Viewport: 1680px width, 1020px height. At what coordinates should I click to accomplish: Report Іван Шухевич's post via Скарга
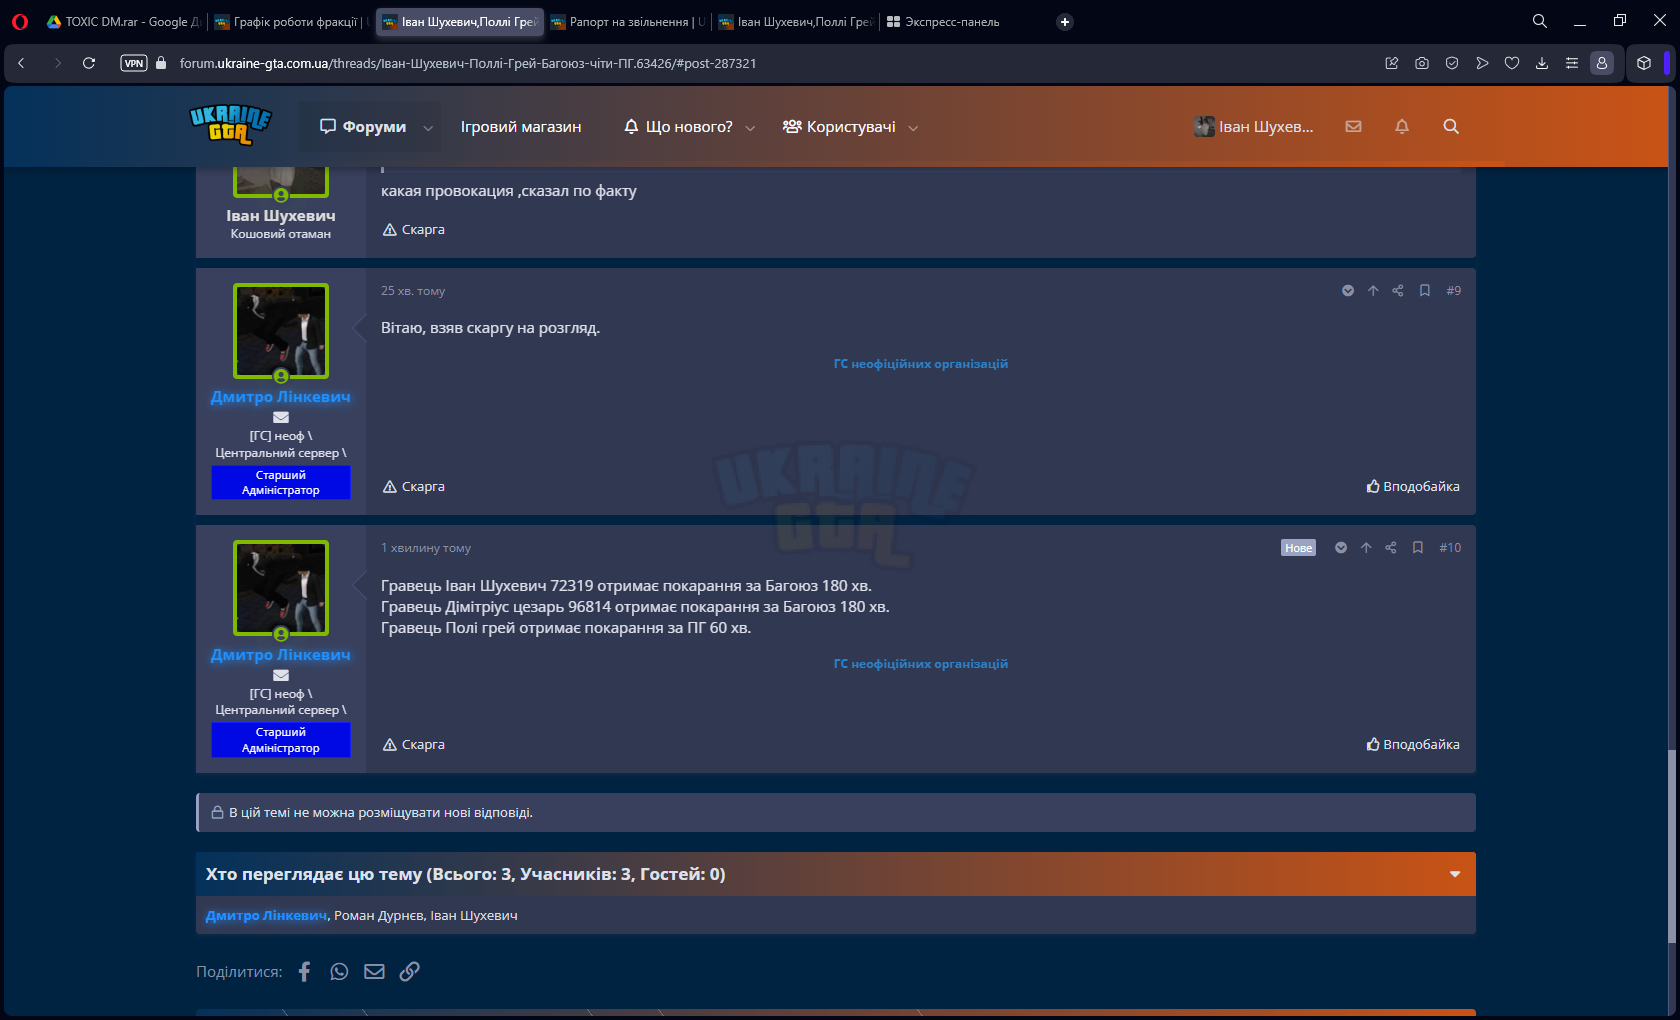[414, 230]
